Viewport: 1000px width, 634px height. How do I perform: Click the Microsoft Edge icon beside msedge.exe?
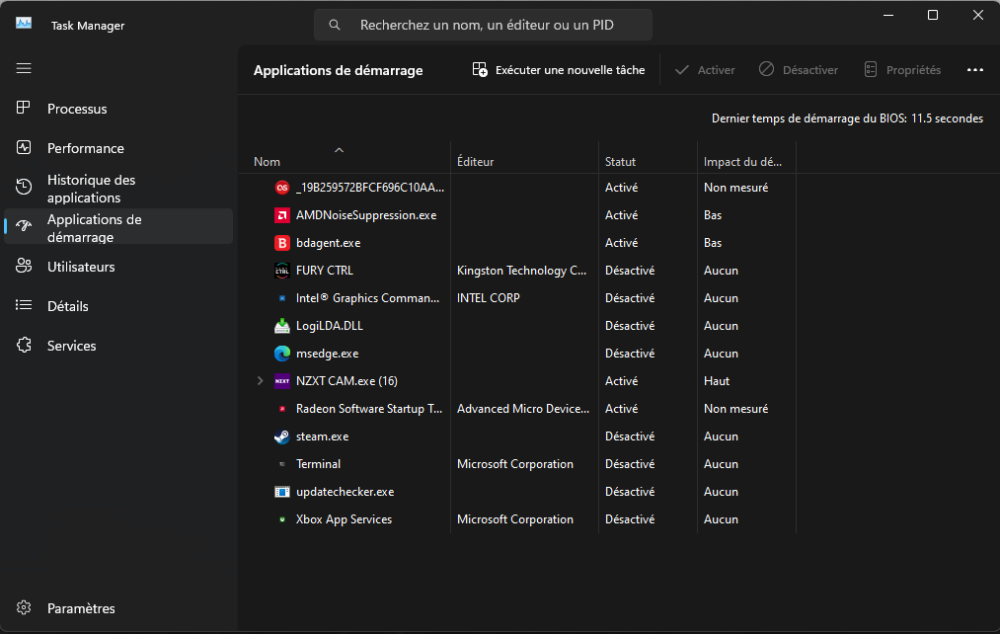click(282, 353)
